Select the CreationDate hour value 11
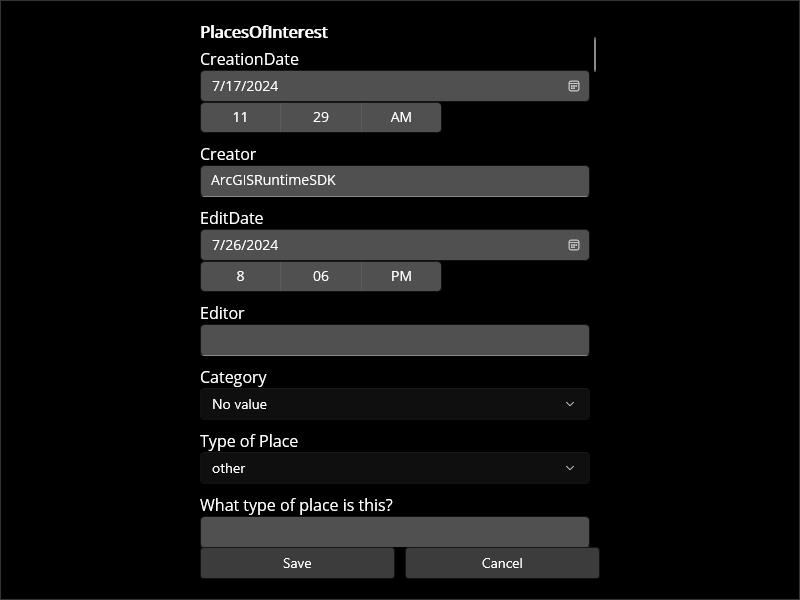 point(240,117)
